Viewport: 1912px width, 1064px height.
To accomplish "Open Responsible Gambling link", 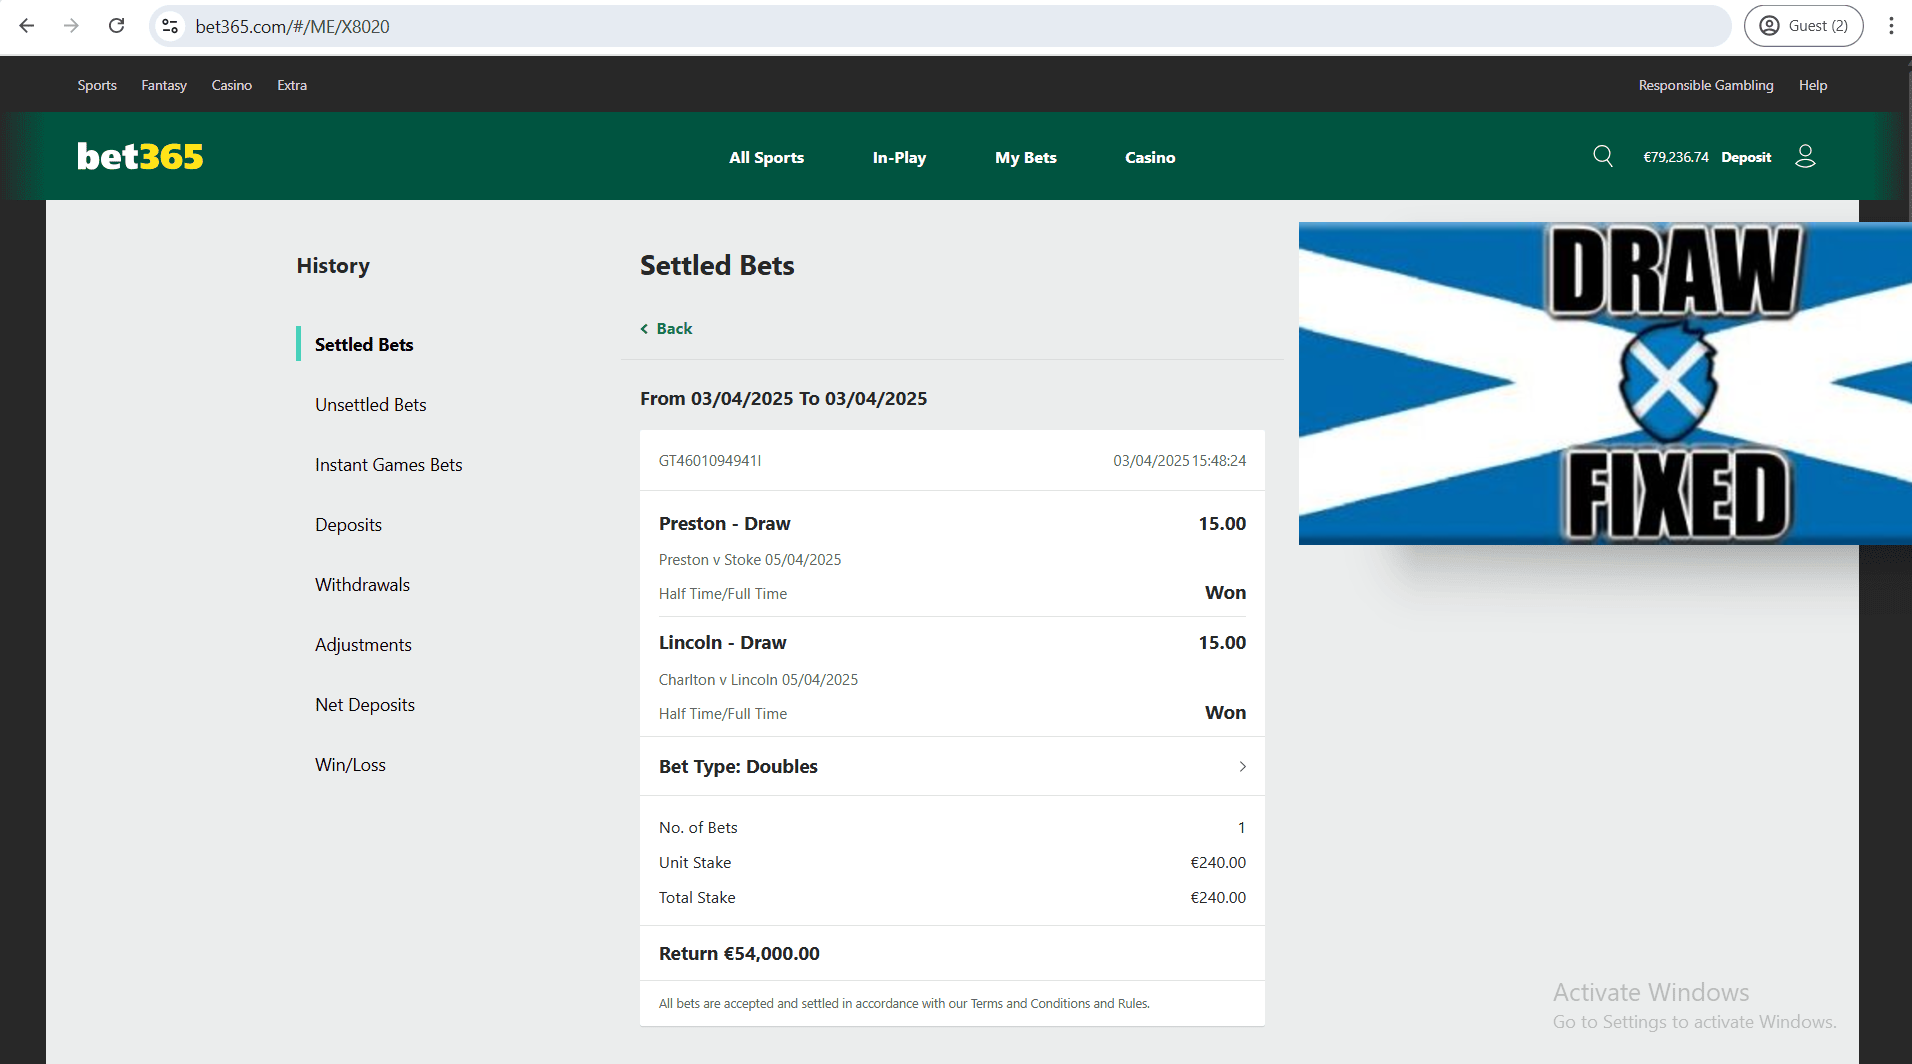I will [x=1706, y=85].
